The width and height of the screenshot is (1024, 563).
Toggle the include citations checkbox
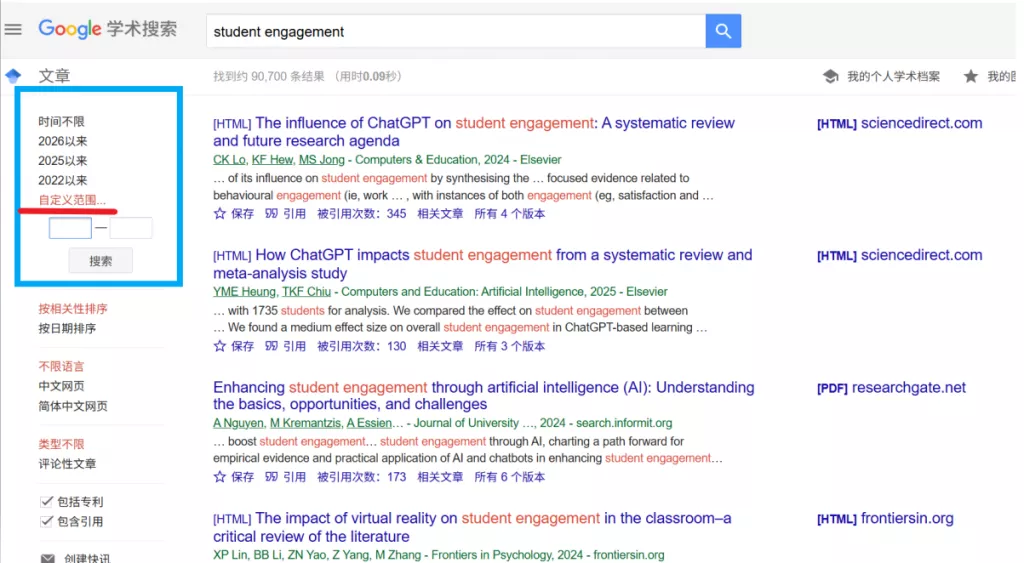pos(47,521)
